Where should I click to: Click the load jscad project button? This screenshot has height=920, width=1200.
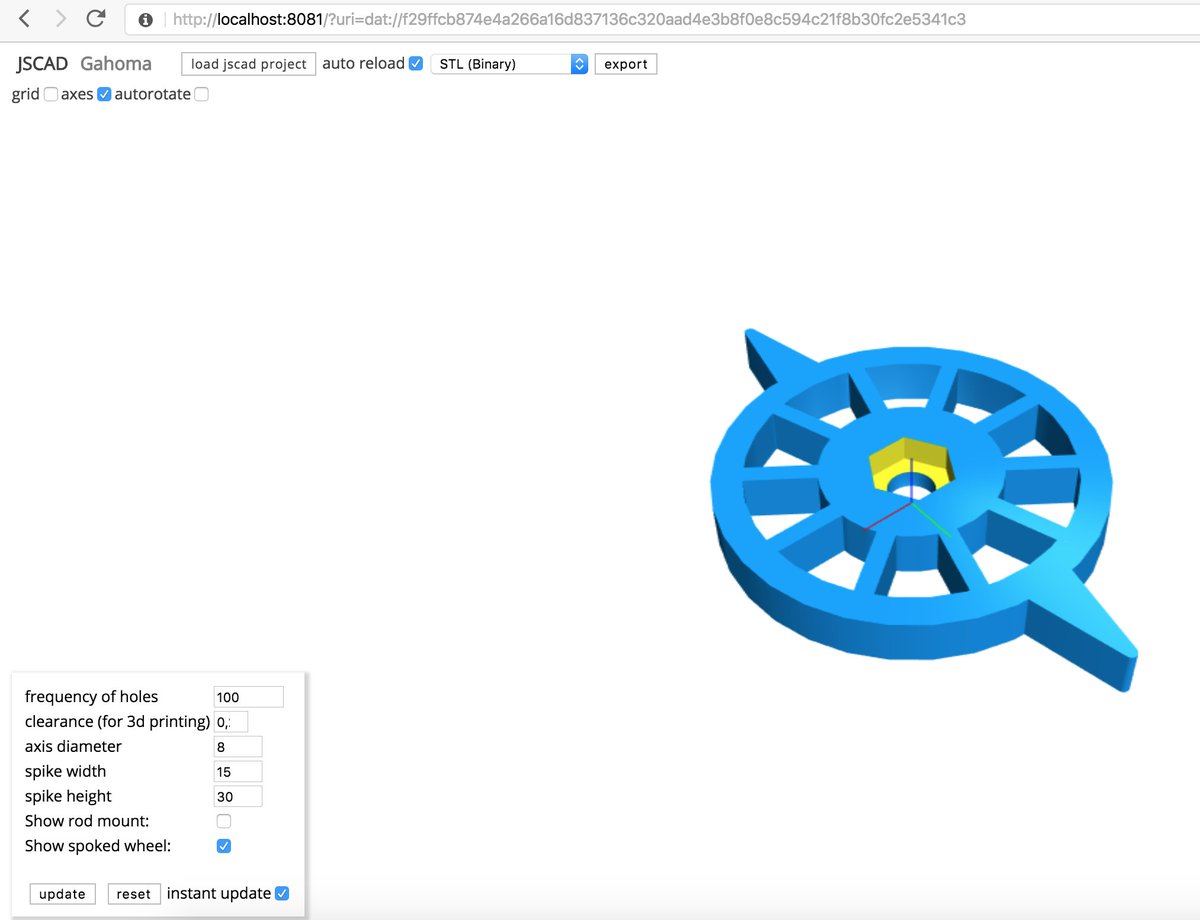click(x=248, y=63)
